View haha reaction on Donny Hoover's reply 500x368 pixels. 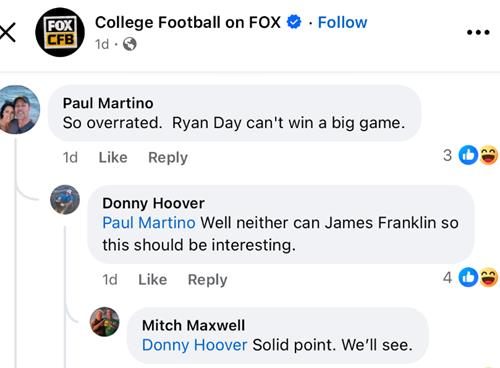pyautogui.click(x=489, y=277)
